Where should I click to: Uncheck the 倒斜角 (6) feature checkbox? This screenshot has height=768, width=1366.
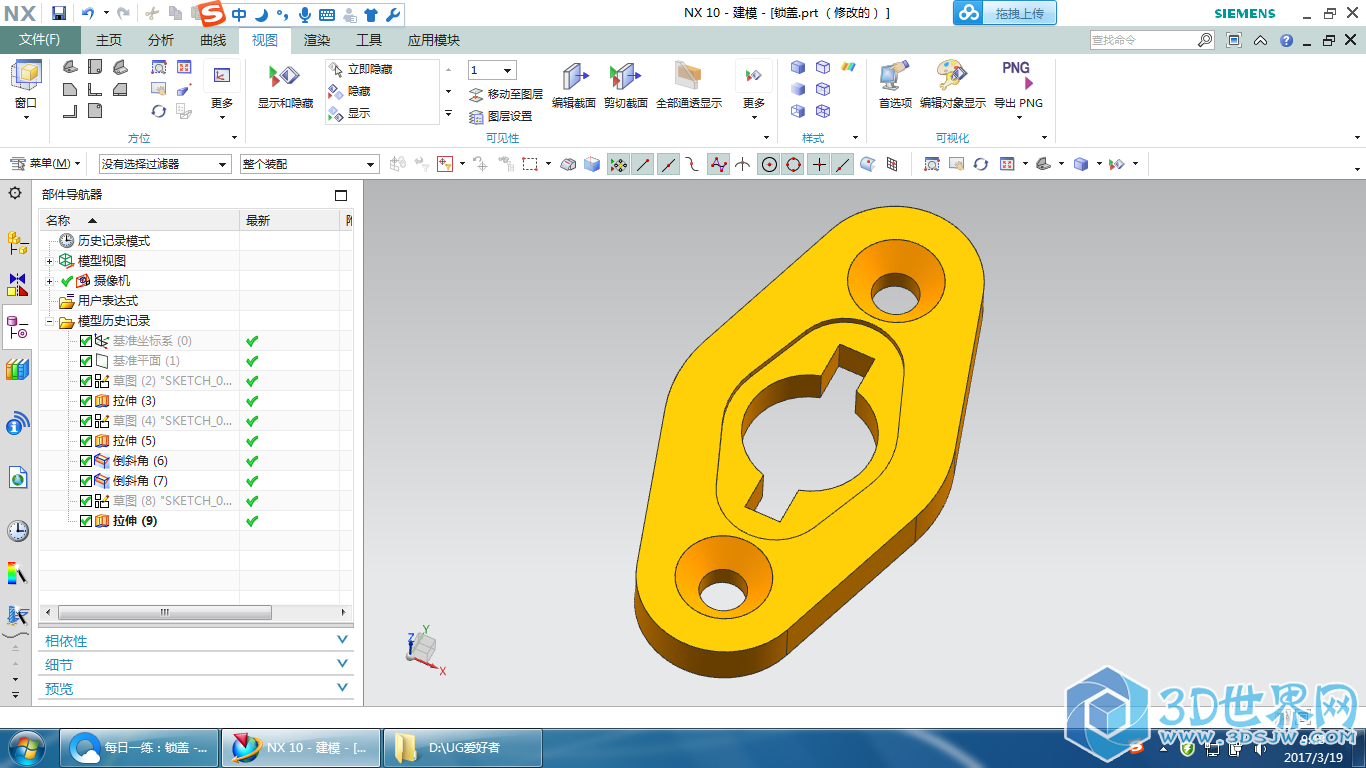85,461
